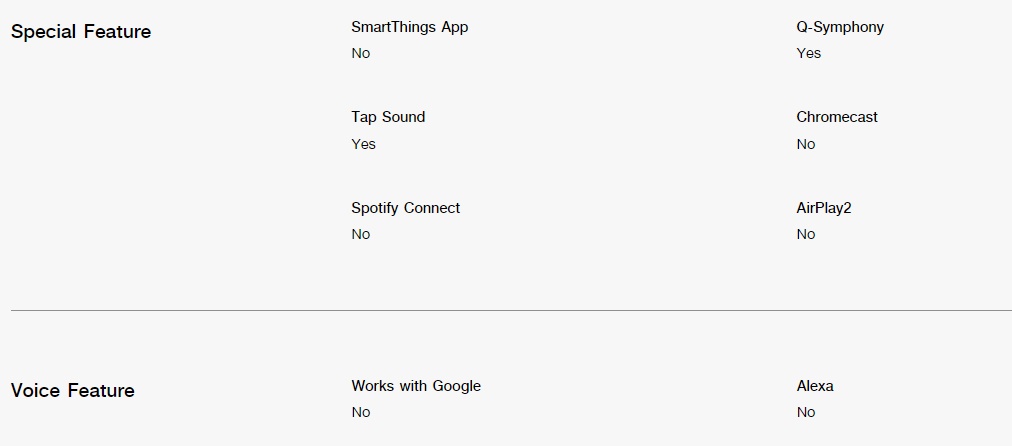
Task: Click the No value under Spotify Connect
Action: 361,234
